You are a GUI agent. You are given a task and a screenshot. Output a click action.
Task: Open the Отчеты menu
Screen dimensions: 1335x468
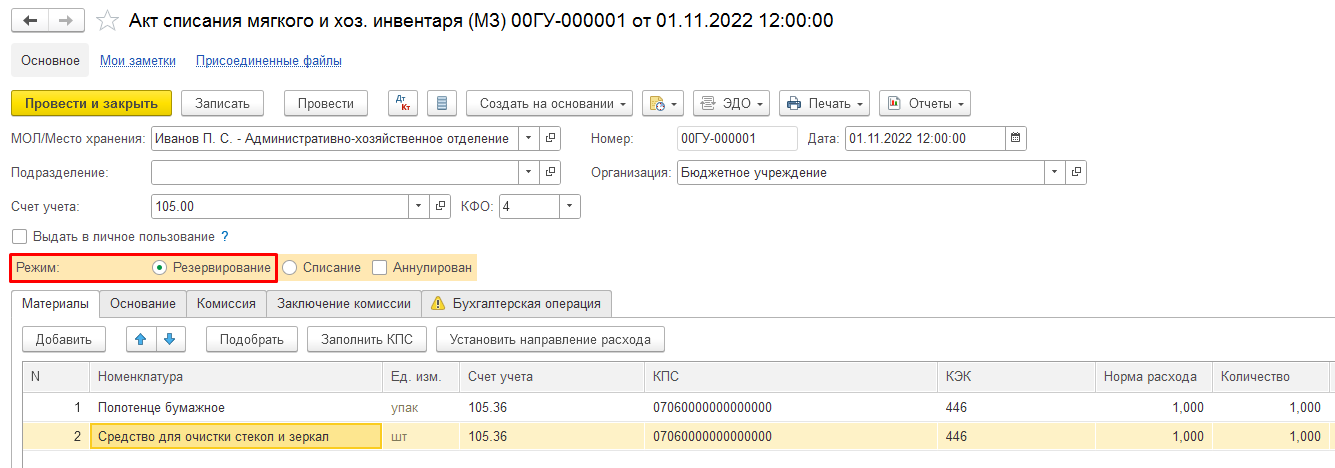[x=925, y=103]
